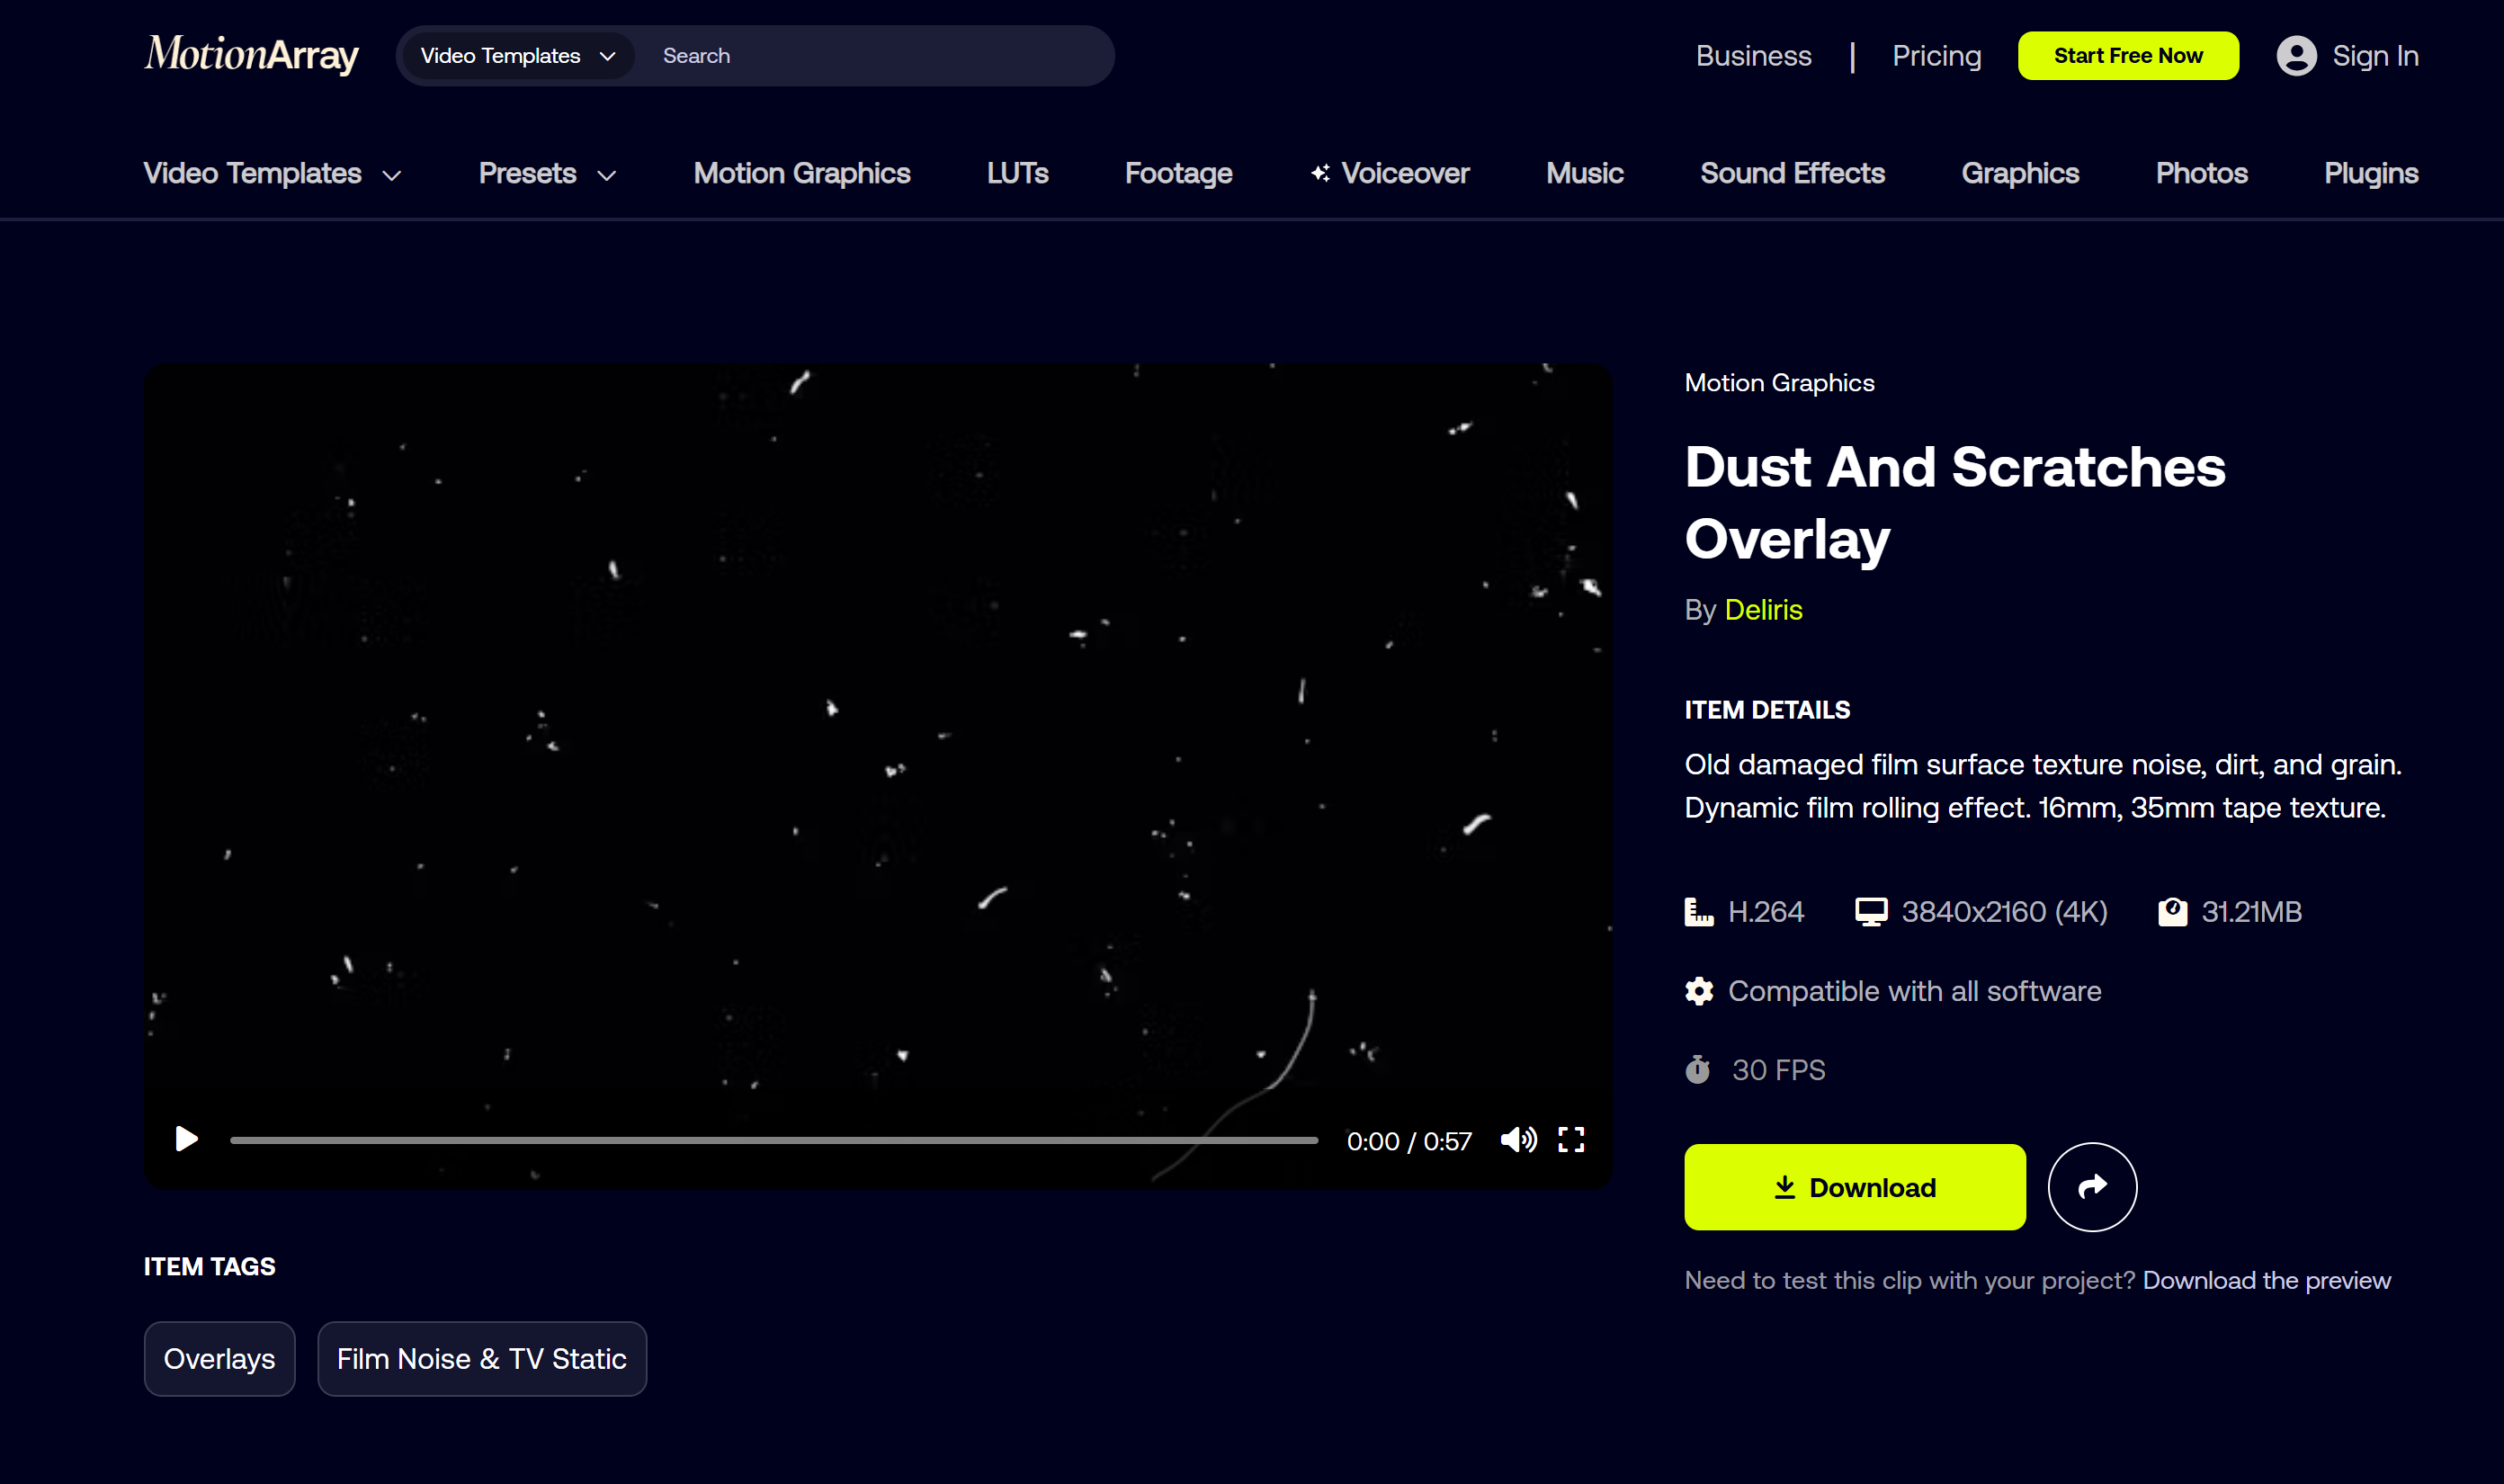Open the Deliris creator profile link
2504x1484 pixels.
click(1763, 609)
